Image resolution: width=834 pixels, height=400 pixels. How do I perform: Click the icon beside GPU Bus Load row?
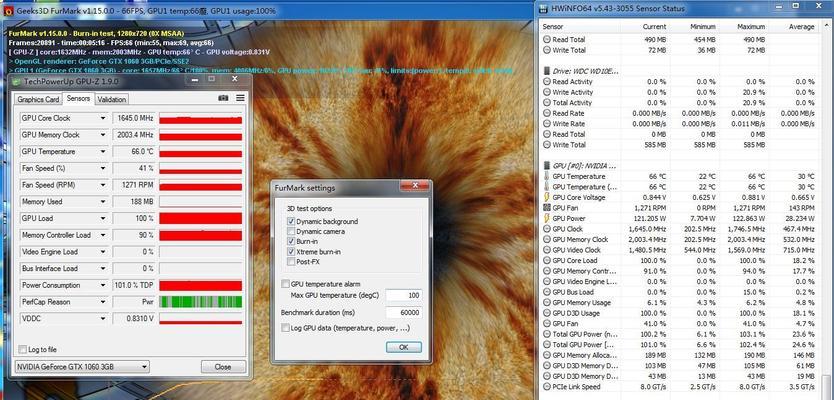tap(547, 292)
